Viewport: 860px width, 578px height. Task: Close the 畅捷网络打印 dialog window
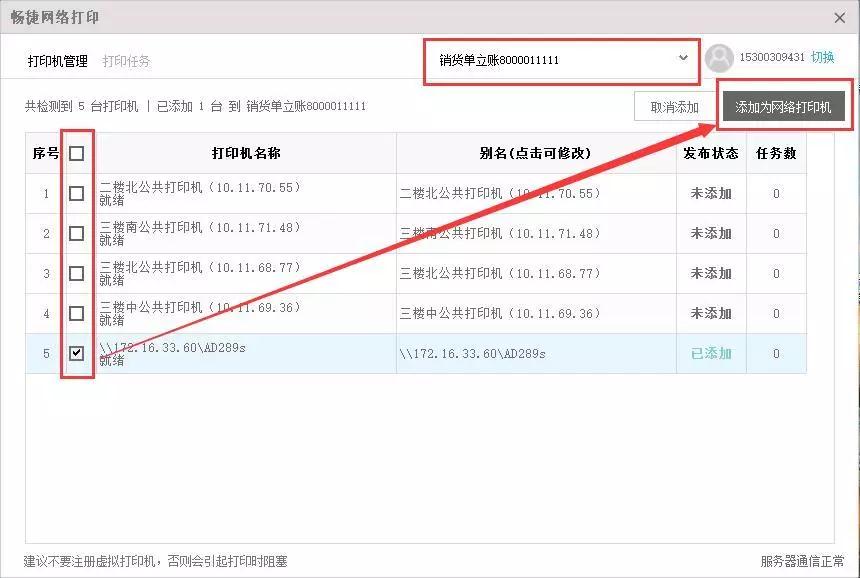pyautogui.click(x=839, y=18)
